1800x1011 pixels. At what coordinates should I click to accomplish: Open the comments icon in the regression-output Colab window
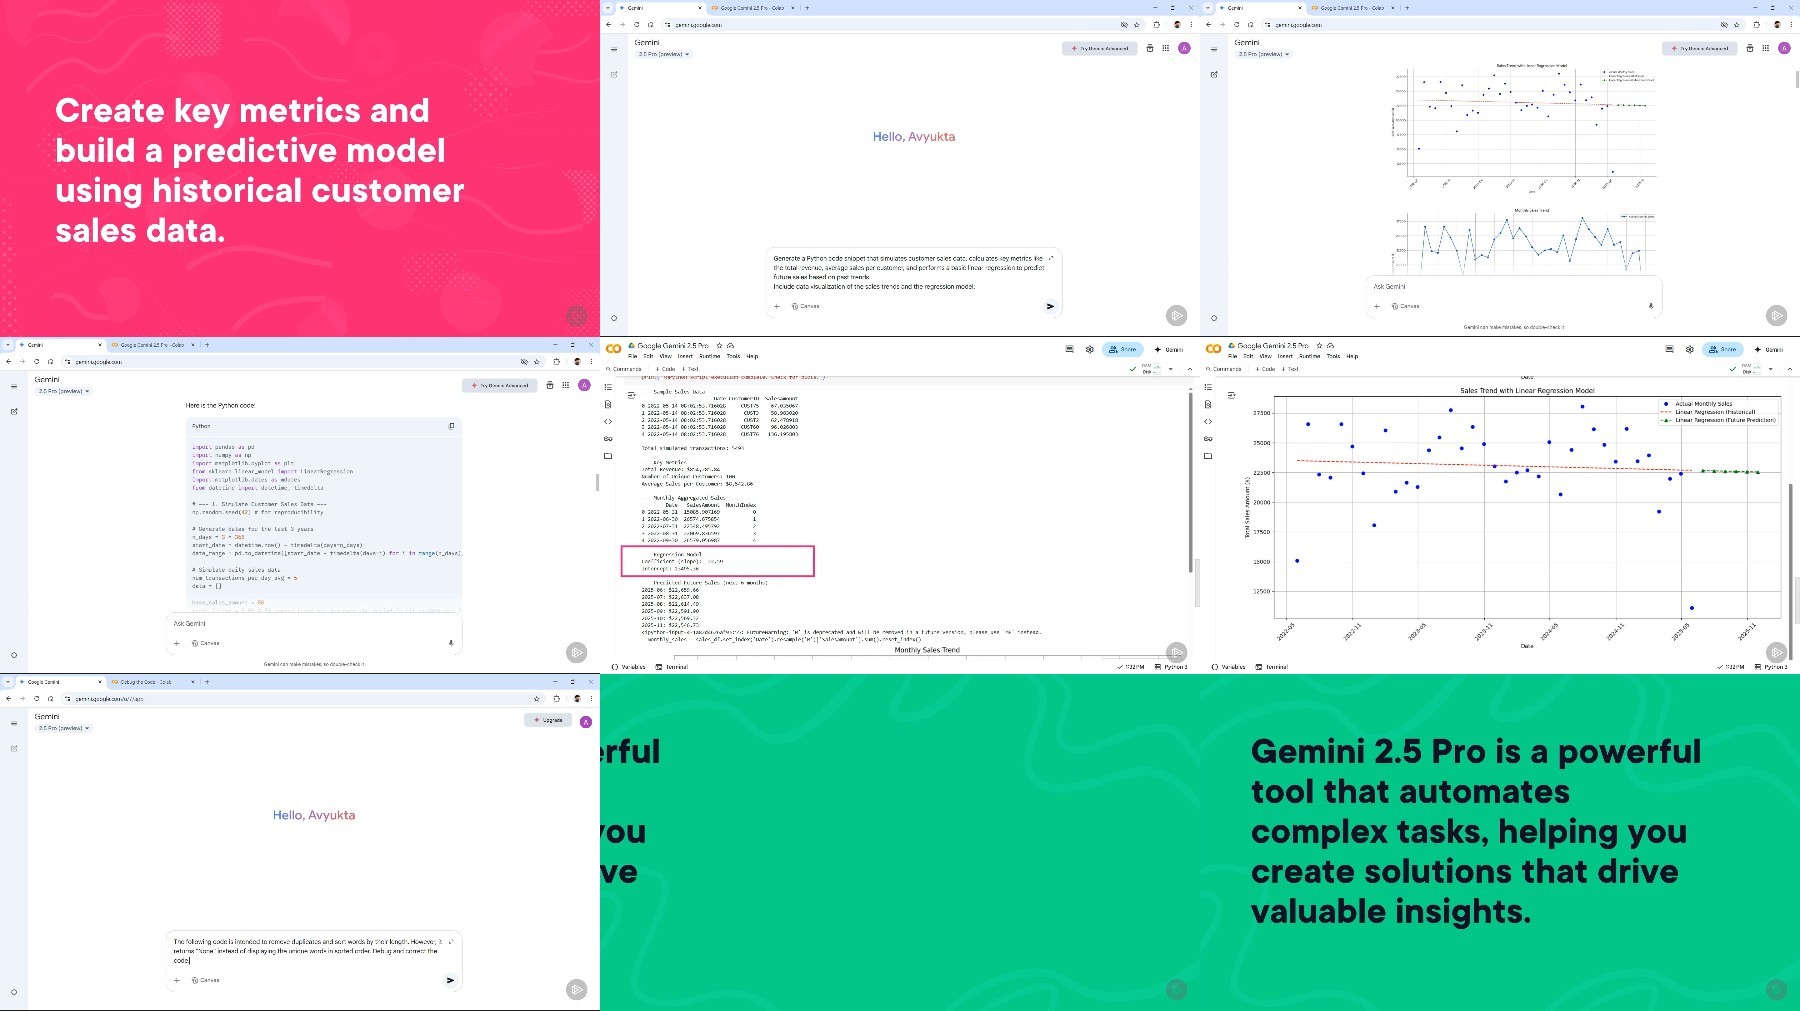click(1069, 349)
